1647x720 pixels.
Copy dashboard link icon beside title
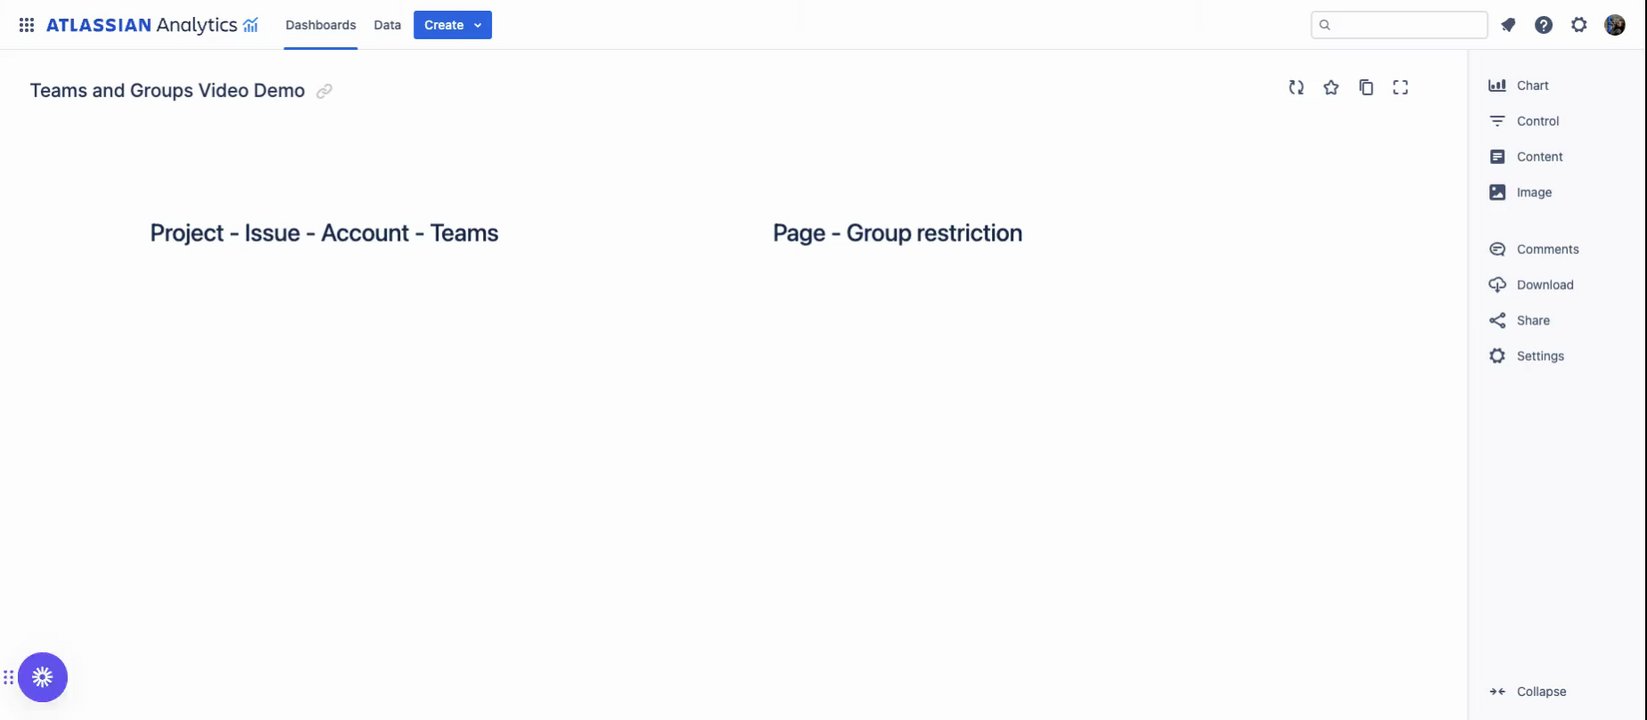[x=324, y=92]
